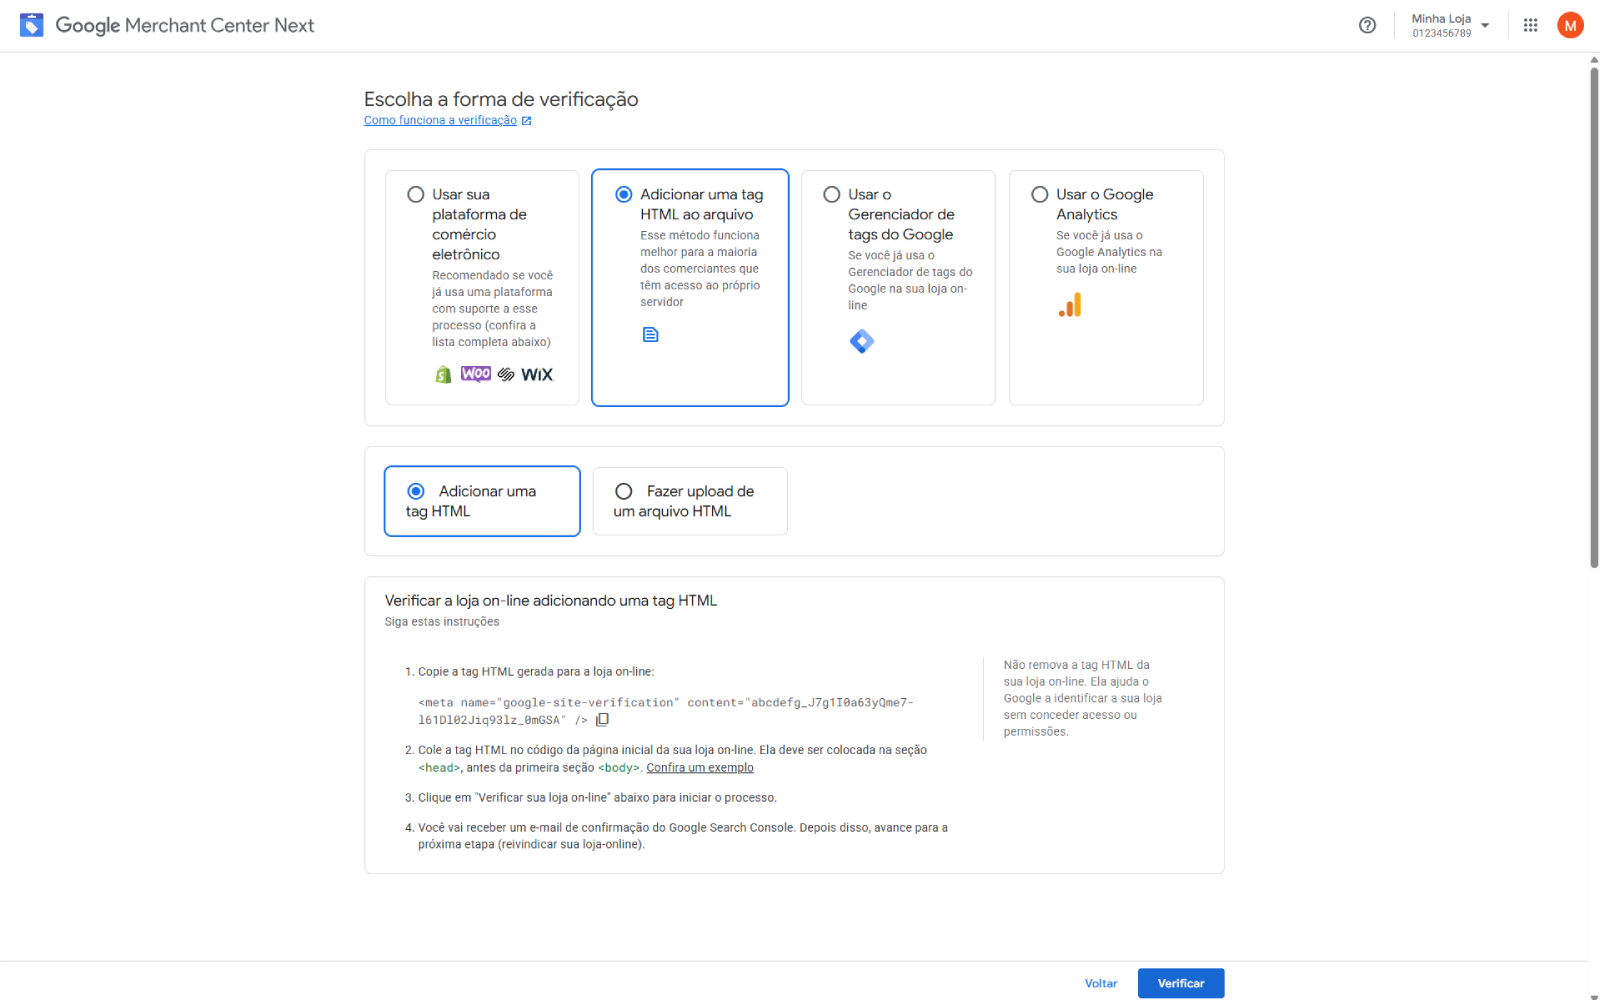Image resolution: width=1600 pixels, height=1000 pixels.
Task: Open the 'Confira um exemplo' link
Action: 700,768
